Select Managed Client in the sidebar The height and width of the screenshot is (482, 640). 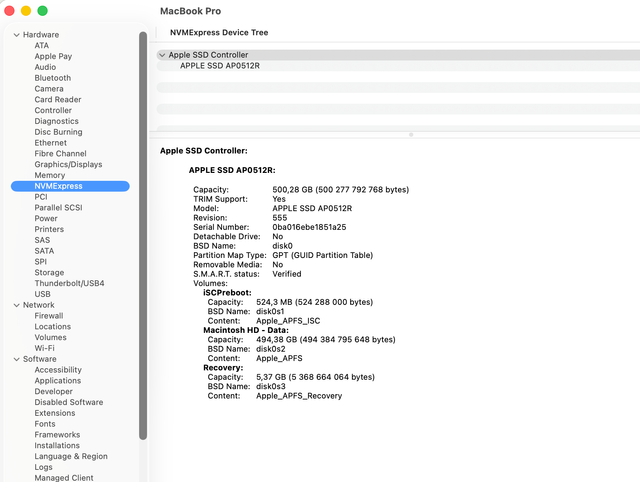[64, 478]
